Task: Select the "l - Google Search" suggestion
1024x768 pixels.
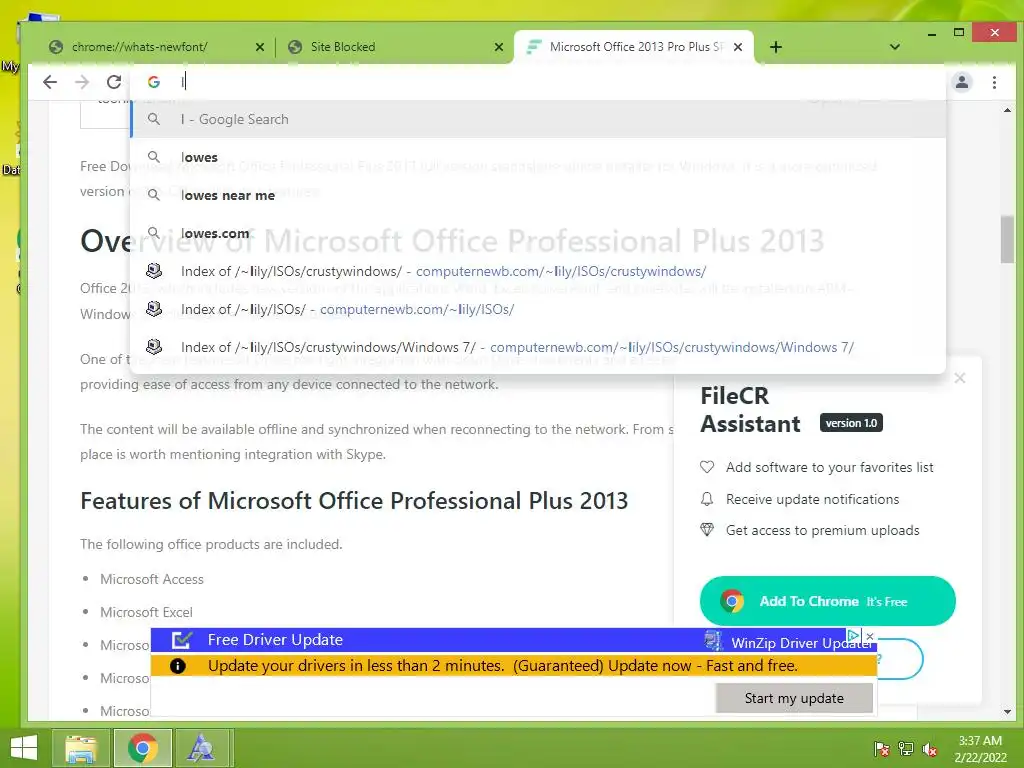Action: click(x=538, y=120)
